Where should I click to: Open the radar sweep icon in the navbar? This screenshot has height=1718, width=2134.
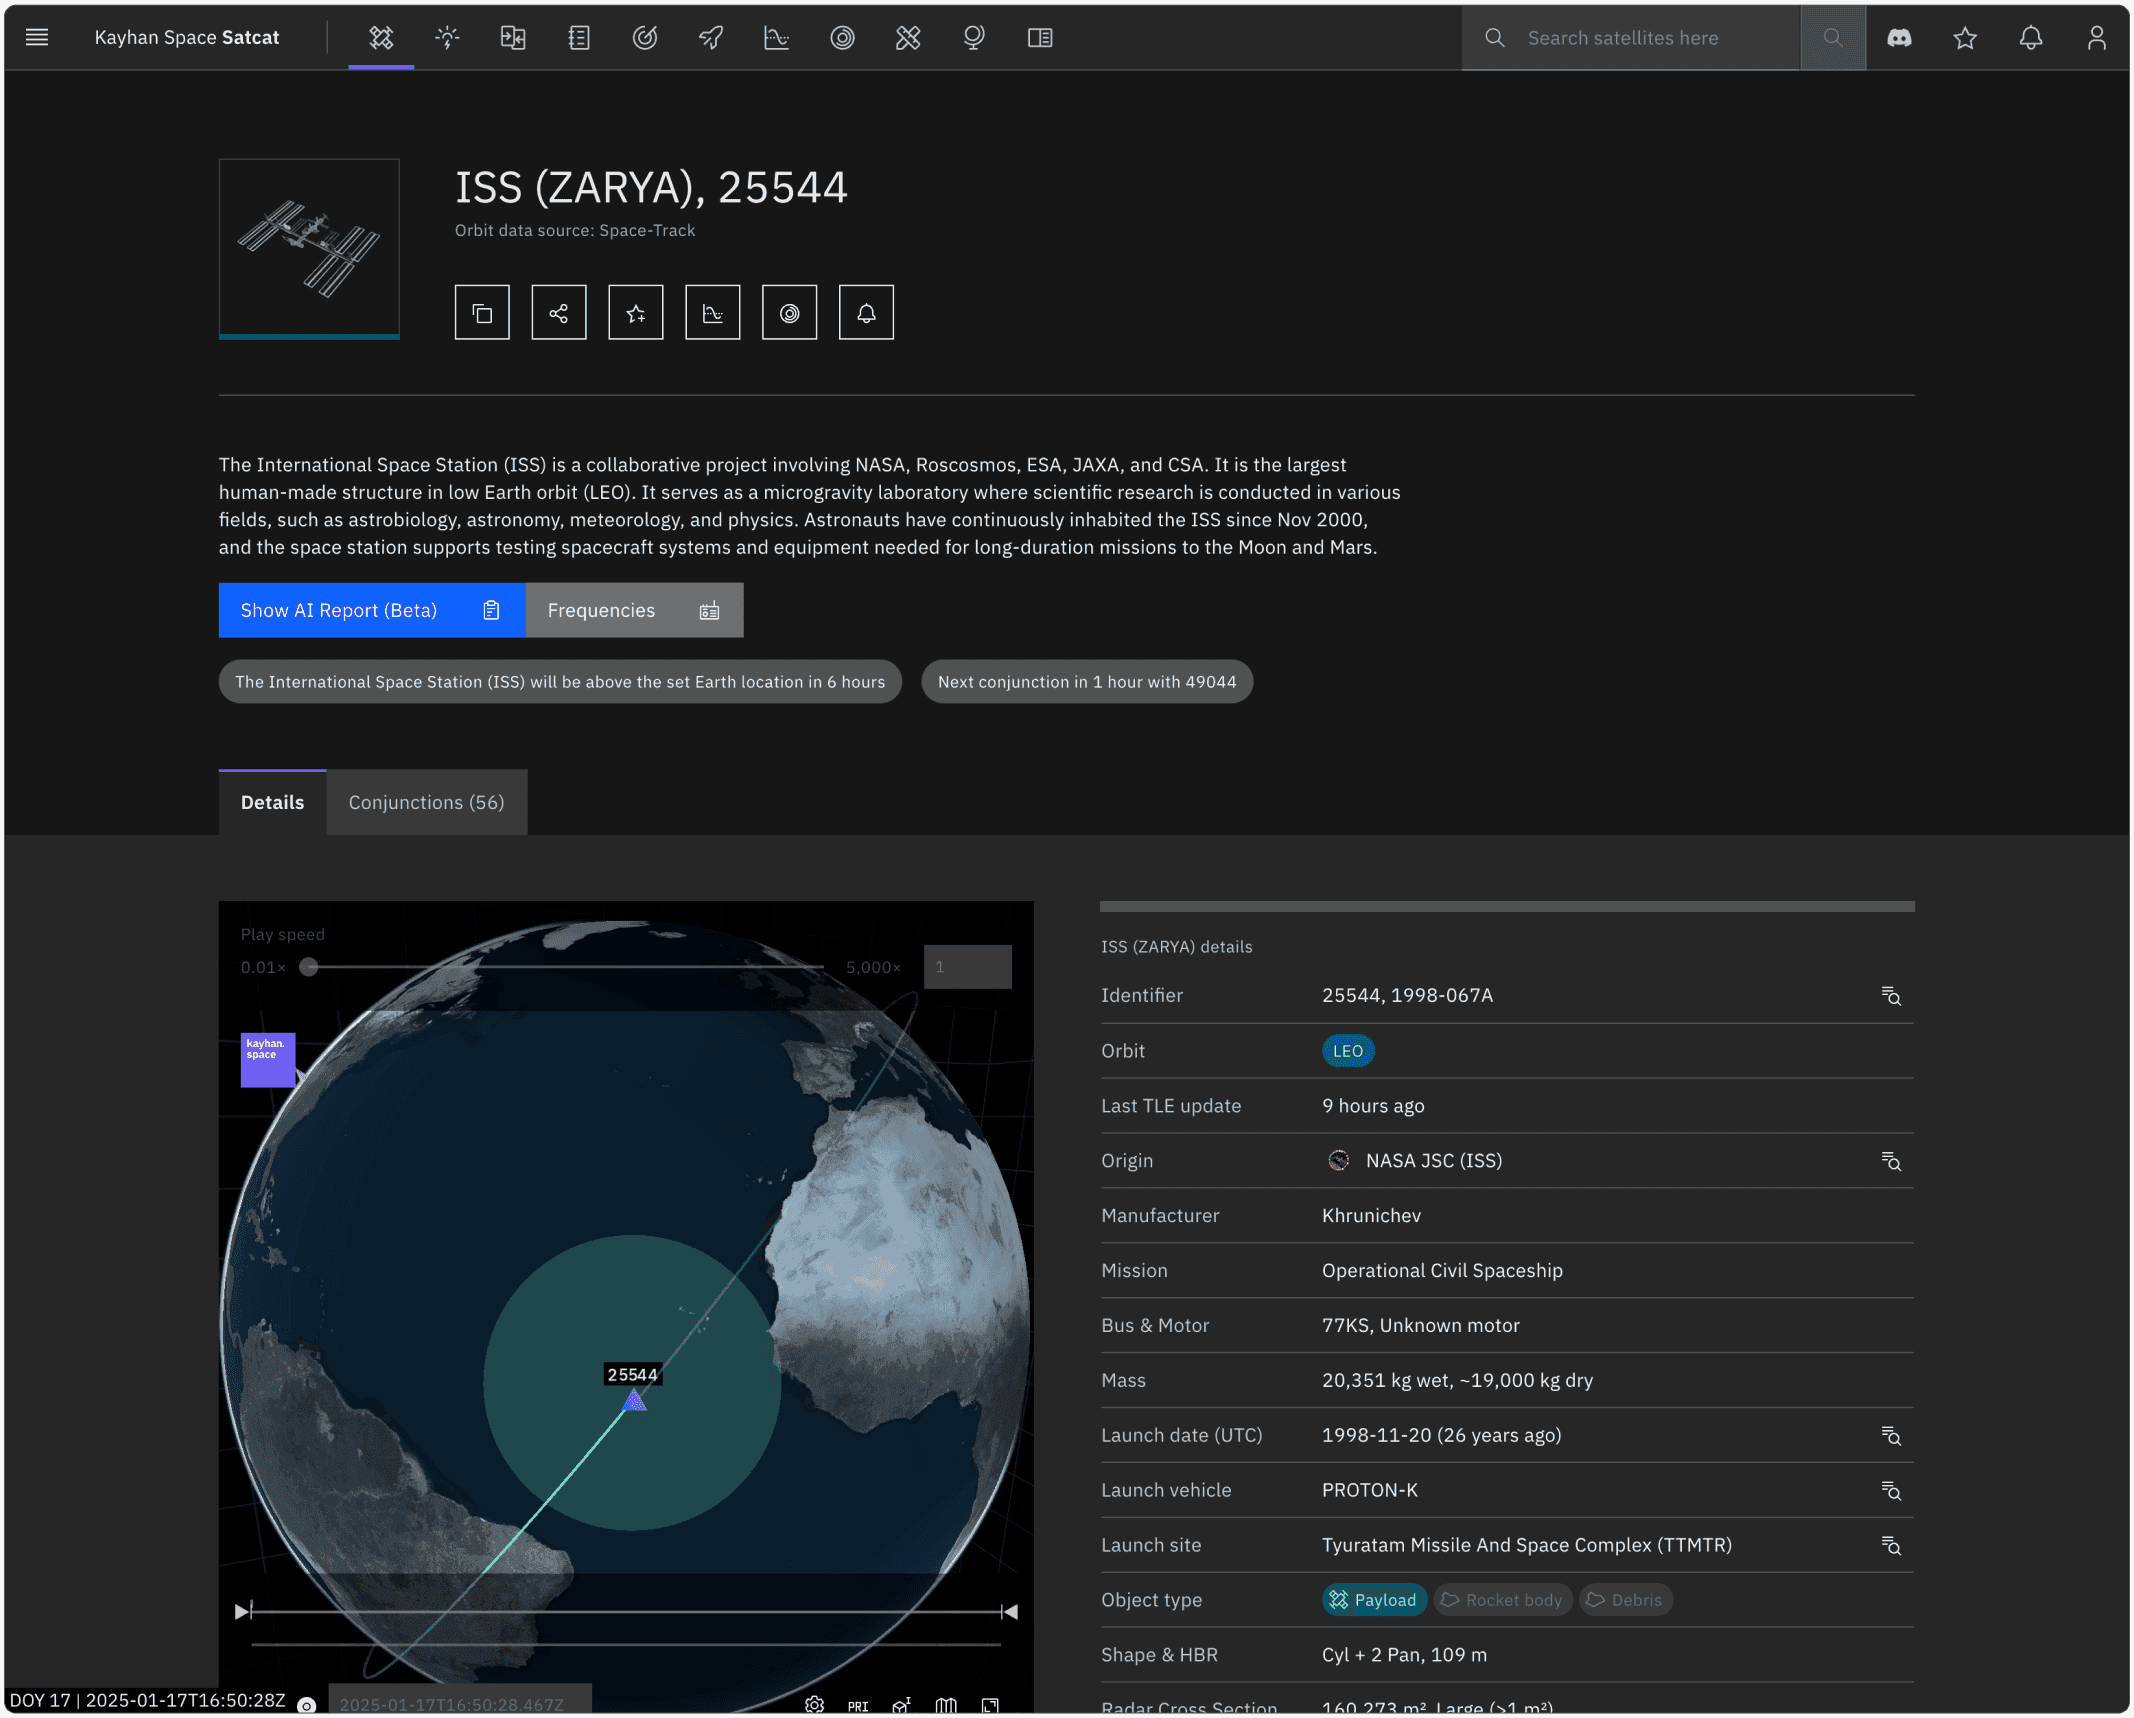(x=645, y=38)
